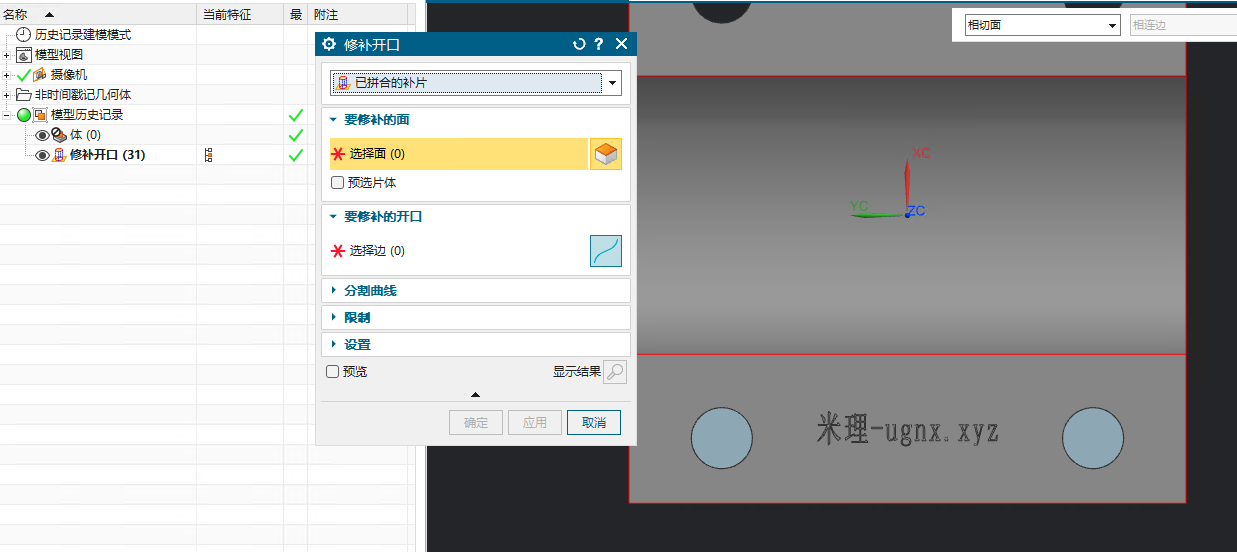Click the 当前特征 column header
1237x552 pixels.
pos(241,14)
